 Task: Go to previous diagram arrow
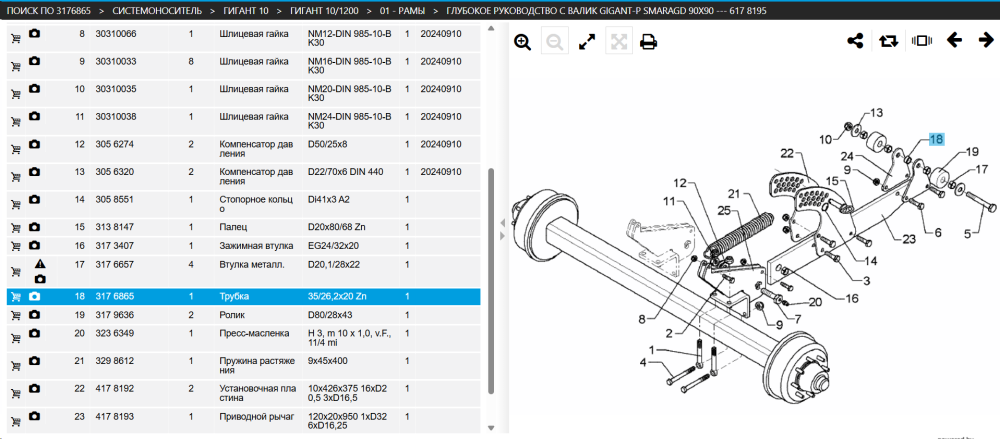(954, 41)
